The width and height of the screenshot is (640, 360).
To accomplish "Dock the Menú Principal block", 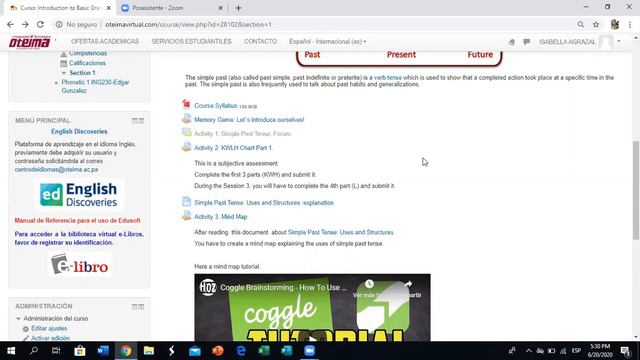I will pos(141,120).
